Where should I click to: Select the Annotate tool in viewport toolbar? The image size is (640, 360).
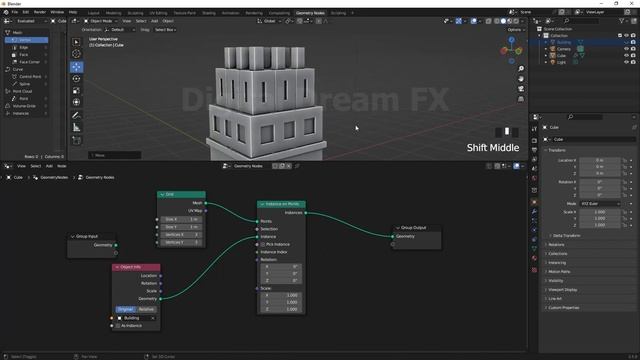point(76,116)
